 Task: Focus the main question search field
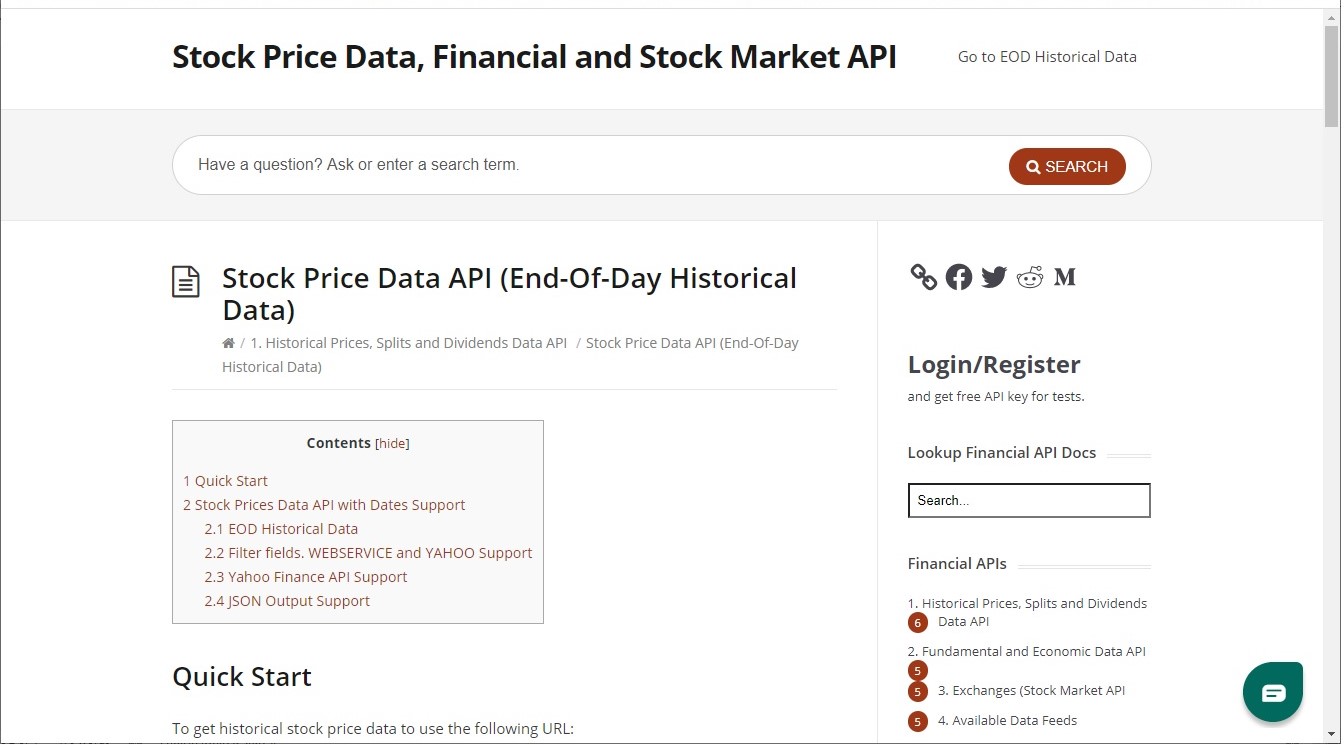pyautogui.click(x=590, y=165)
